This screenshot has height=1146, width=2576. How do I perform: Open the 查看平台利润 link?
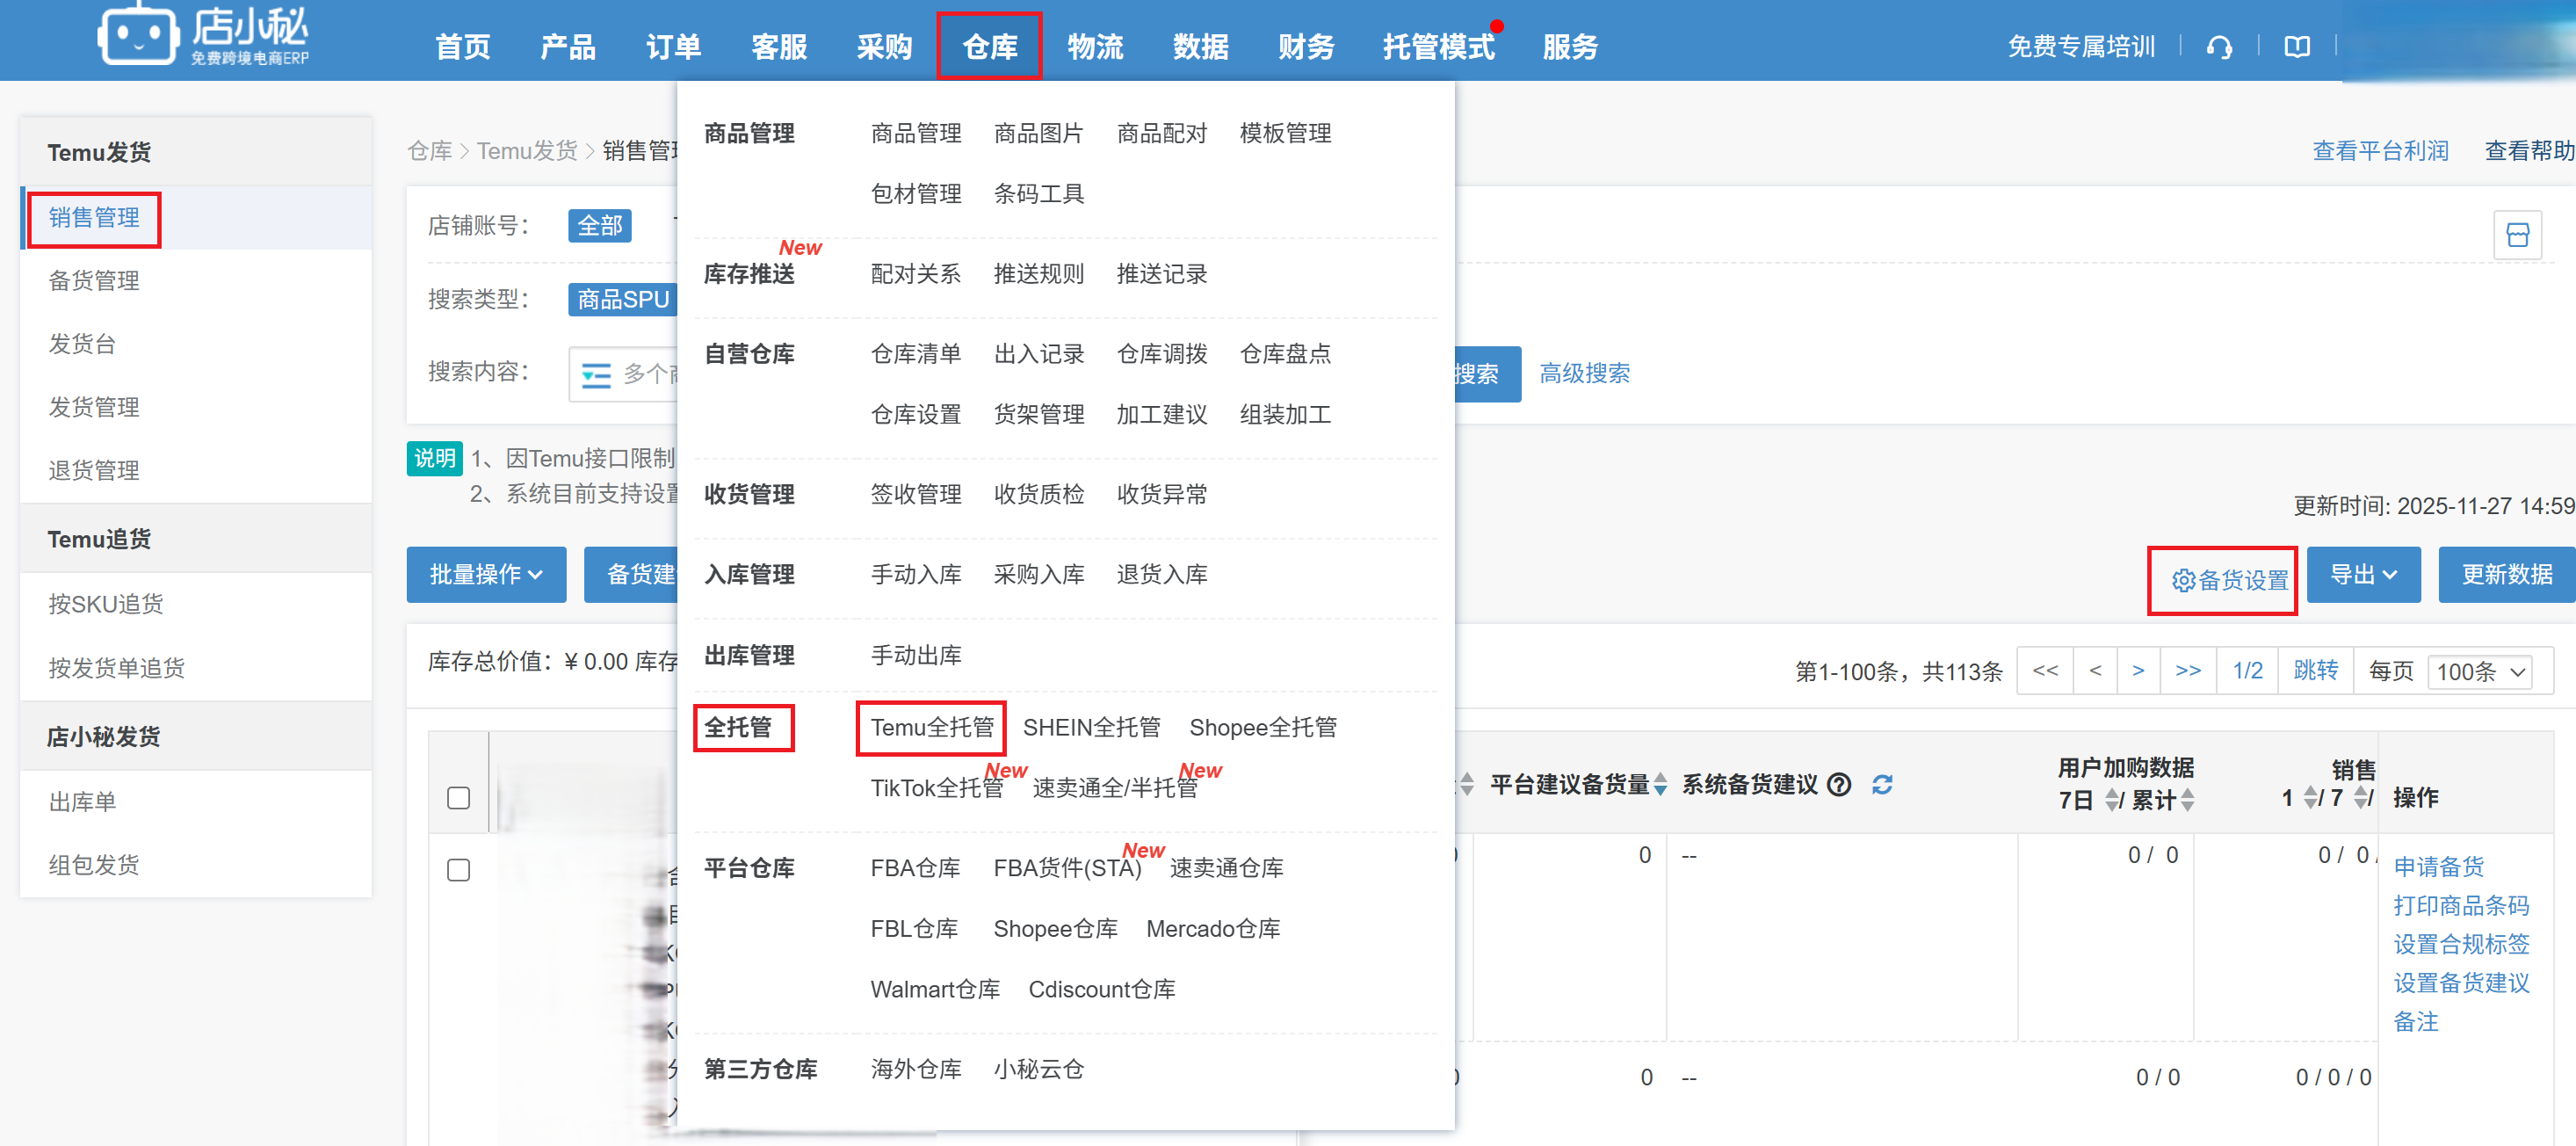[2381, 150]
